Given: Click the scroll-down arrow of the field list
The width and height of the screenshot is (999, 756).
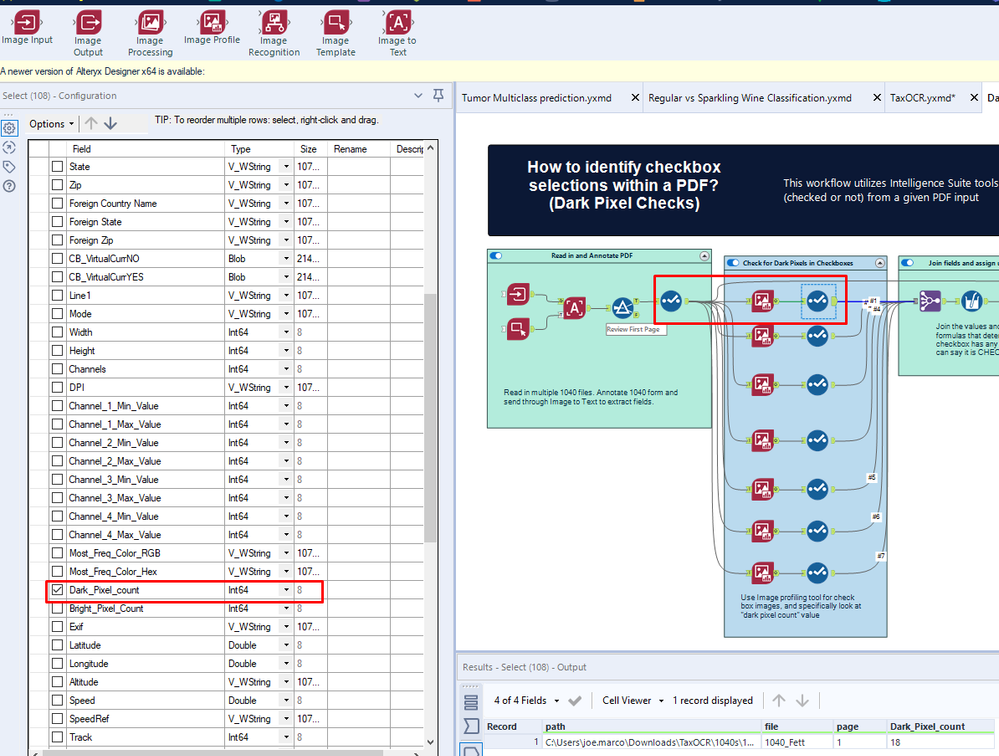Looking at the screenshot, I should pyautogui.click(x=431, y=742).
